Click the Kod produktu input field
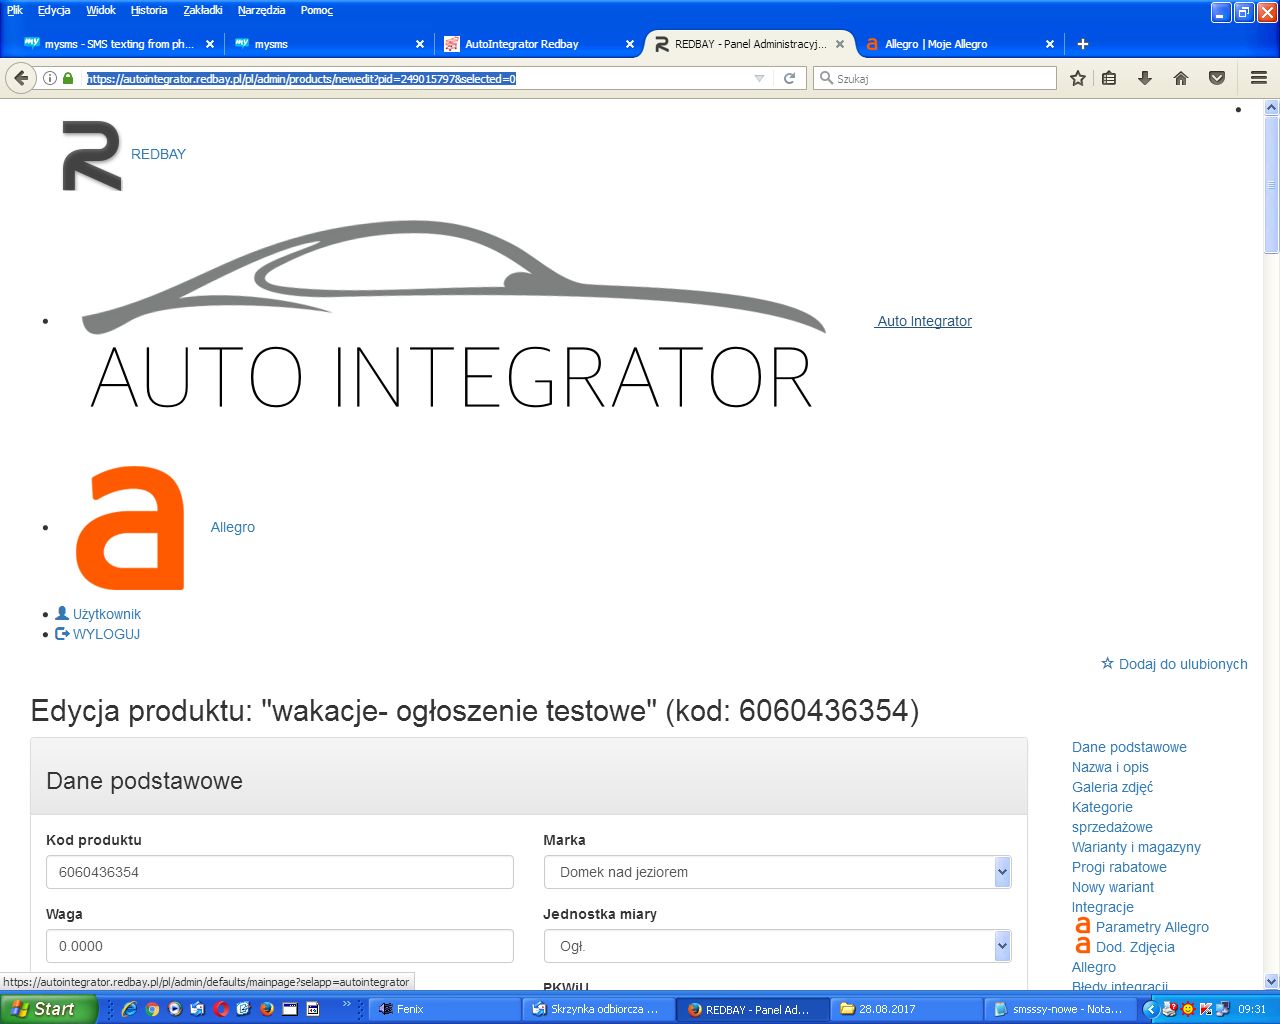 coord(279,872)
